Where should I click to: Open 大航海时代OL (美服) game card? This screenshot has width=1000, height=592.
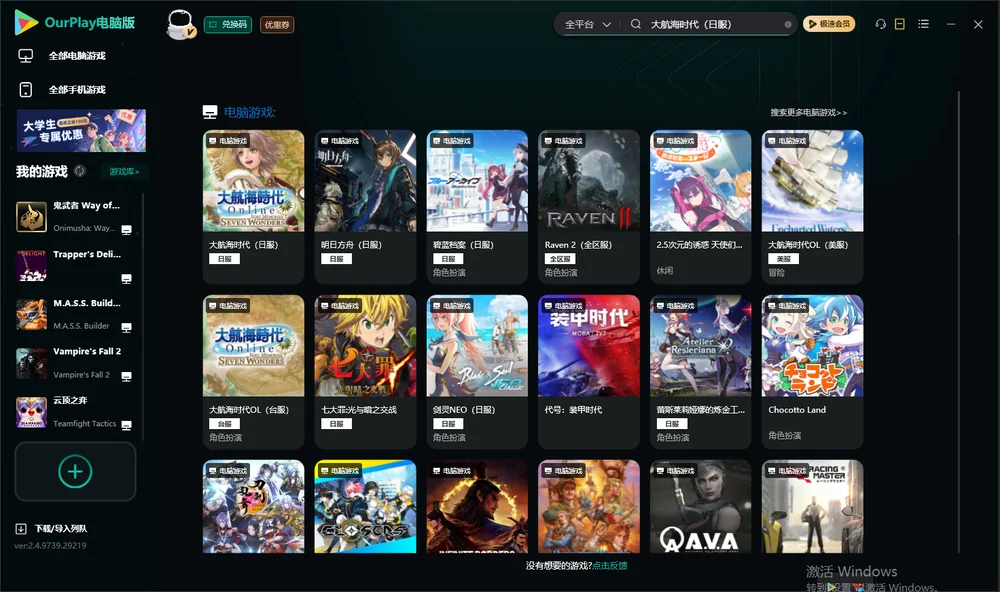(812, 206)
